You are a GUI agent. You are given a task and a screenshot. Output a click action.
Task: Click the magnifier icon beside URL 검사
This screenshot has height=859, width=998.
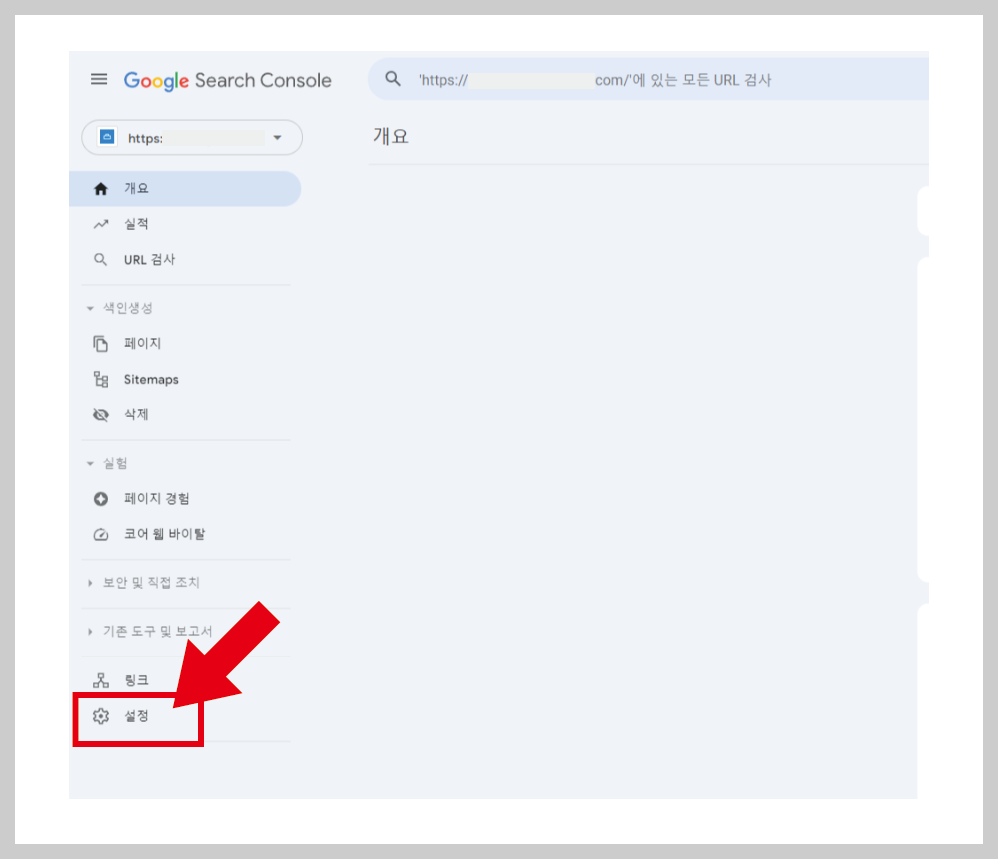pyautogui.click(x=101, y=260)
